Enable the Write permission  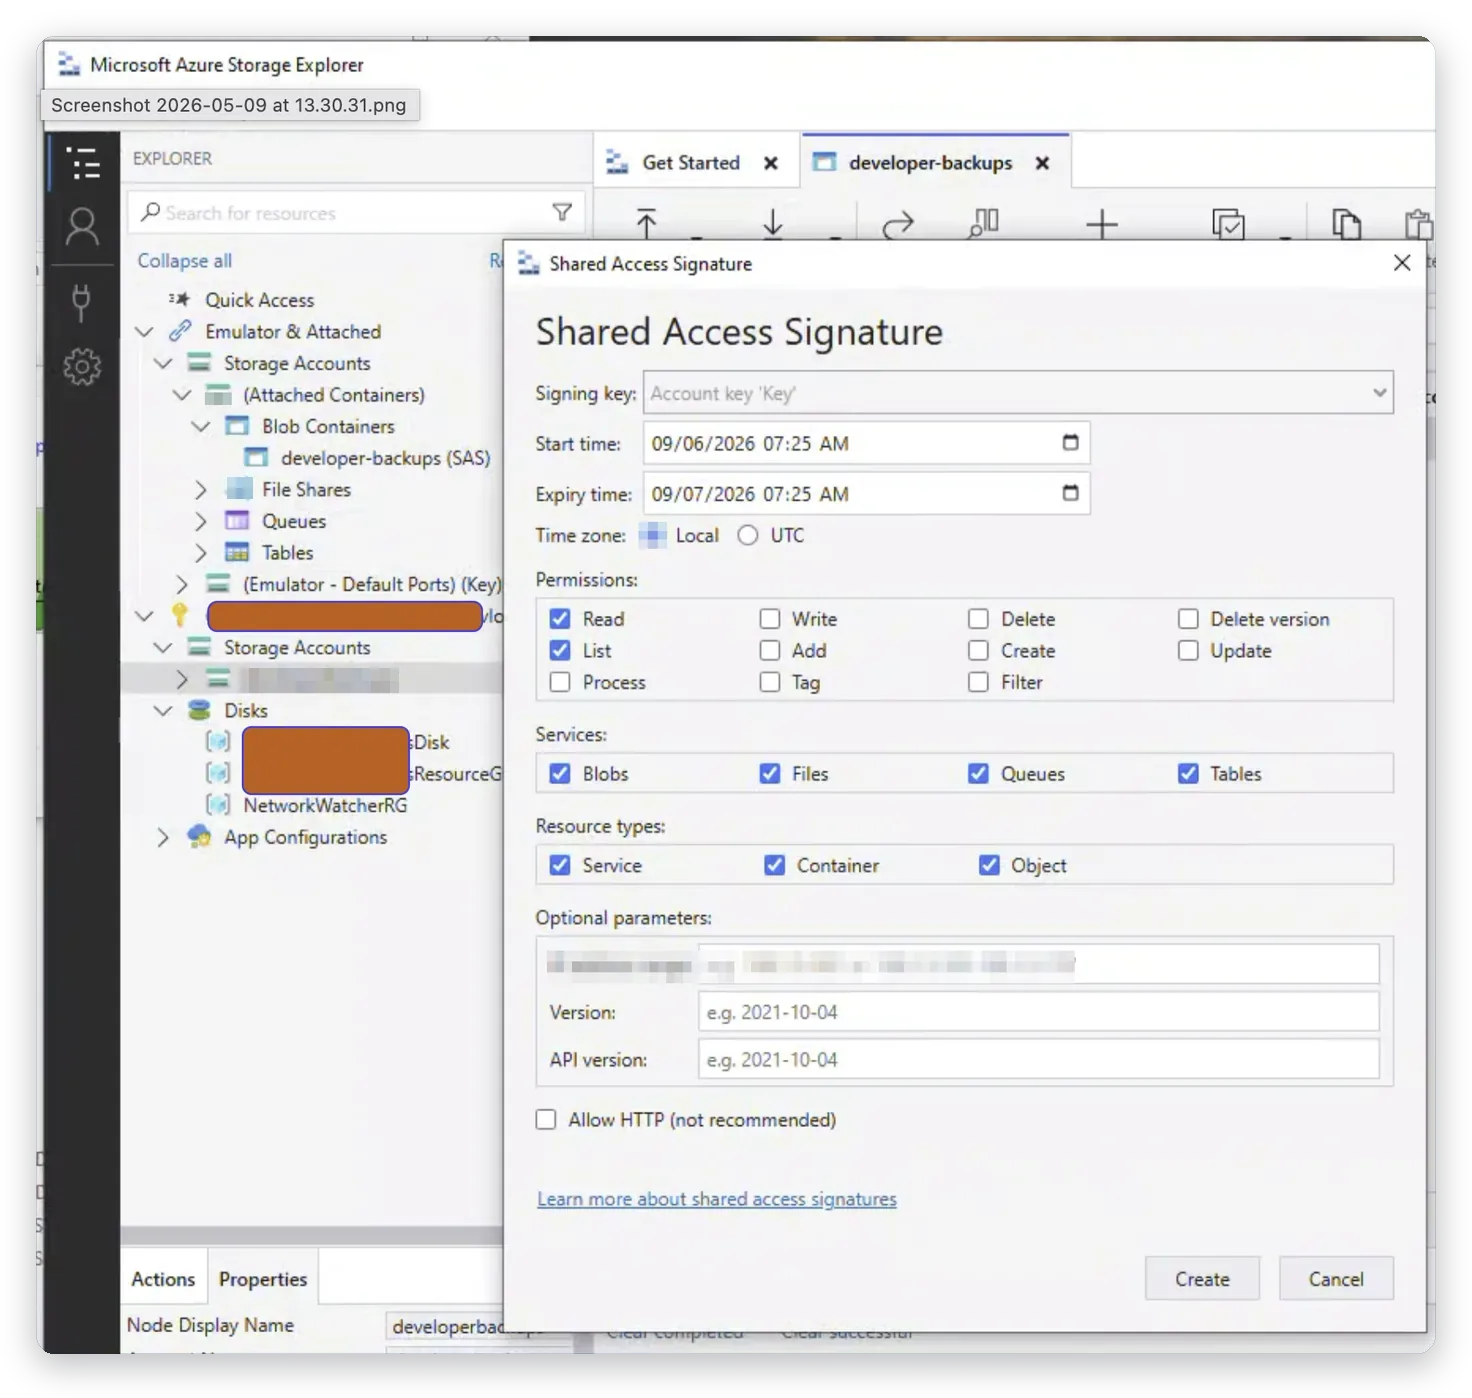pos(769,619)
